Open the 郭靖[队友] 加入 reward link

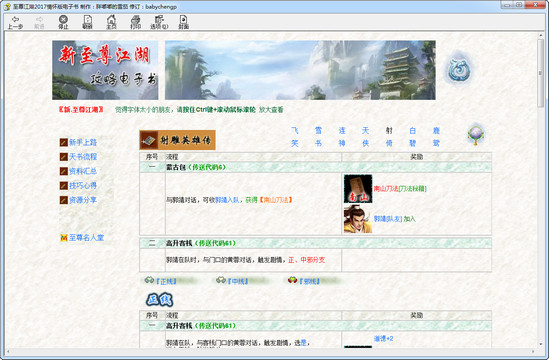(395, 219)
